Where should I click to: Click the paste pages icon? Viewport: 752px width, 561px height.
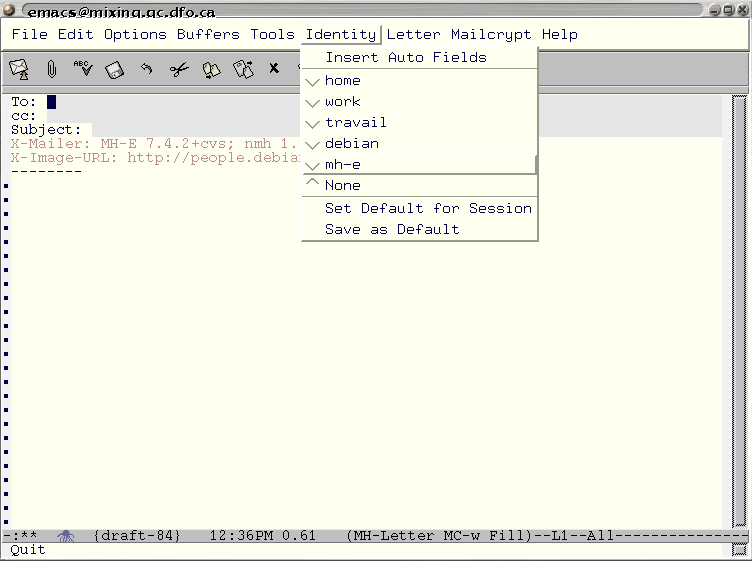(244, 70)
